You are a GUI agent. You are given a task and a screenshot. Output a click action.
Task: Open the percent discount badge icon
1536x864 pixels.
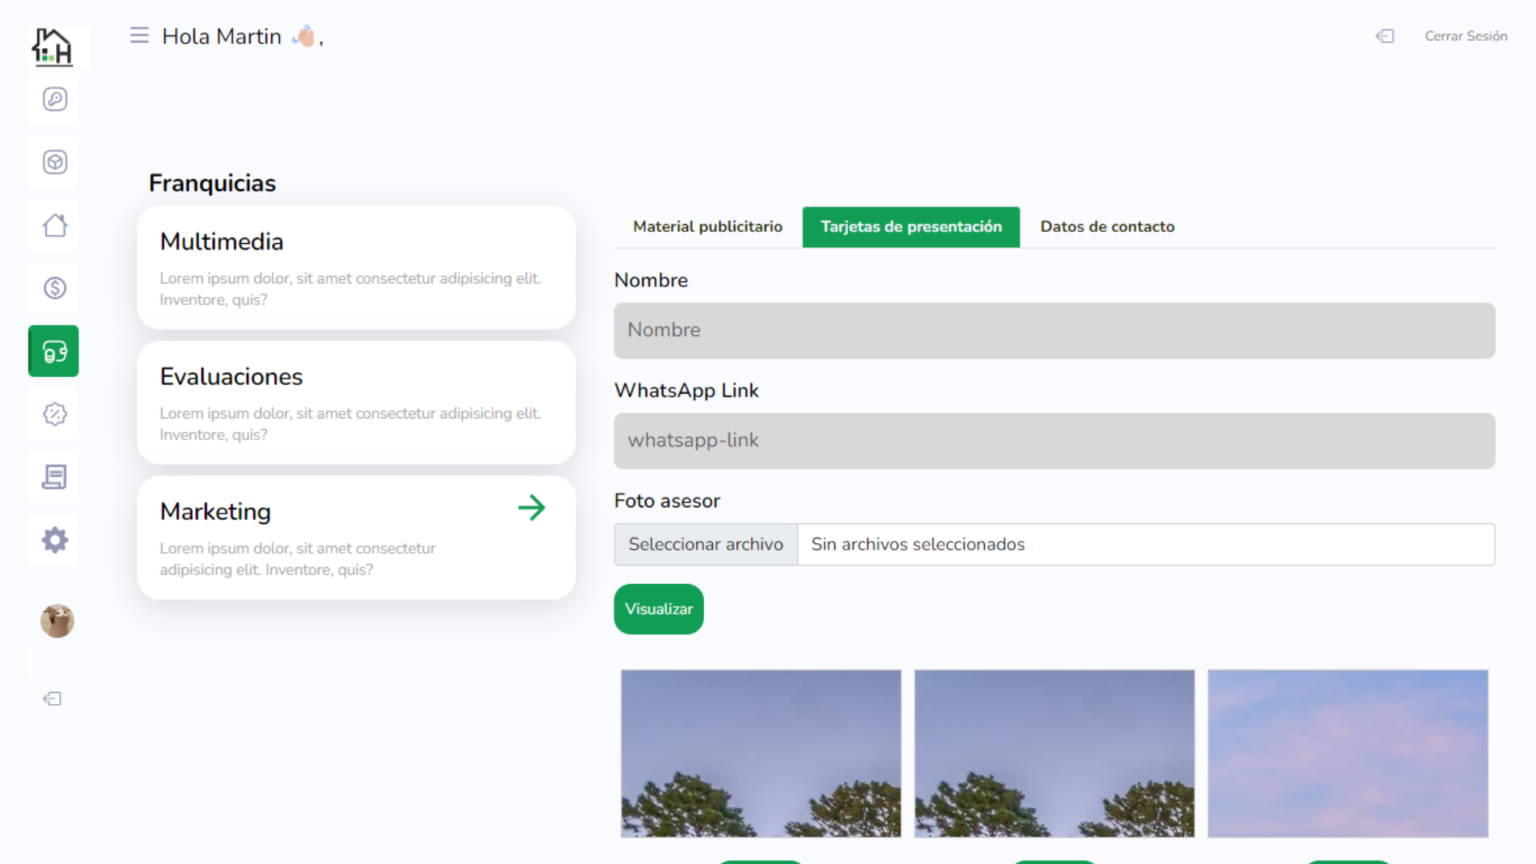(54, 414)
